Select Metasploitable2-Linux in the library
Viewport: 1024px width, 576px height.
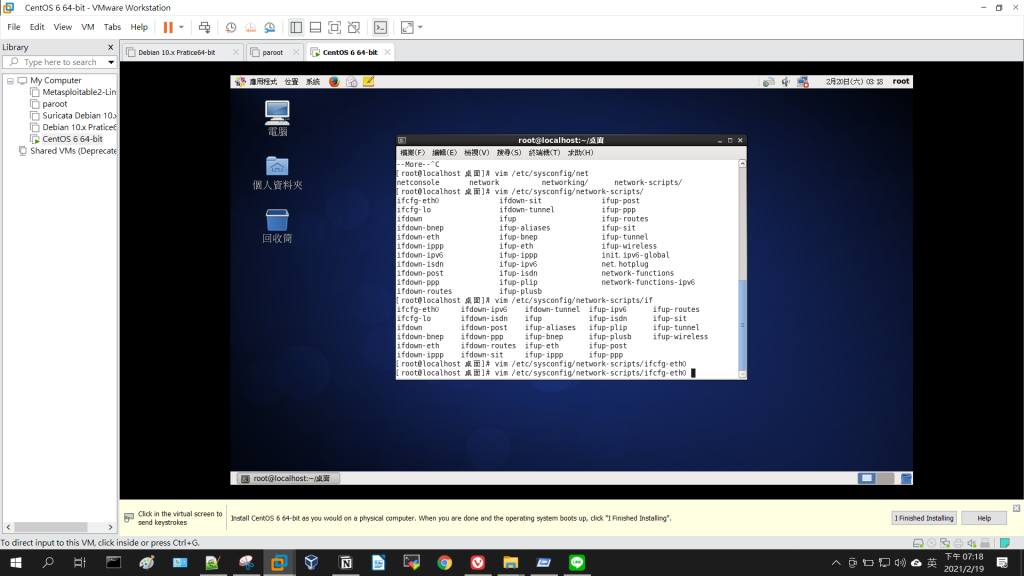coord(73,92)
